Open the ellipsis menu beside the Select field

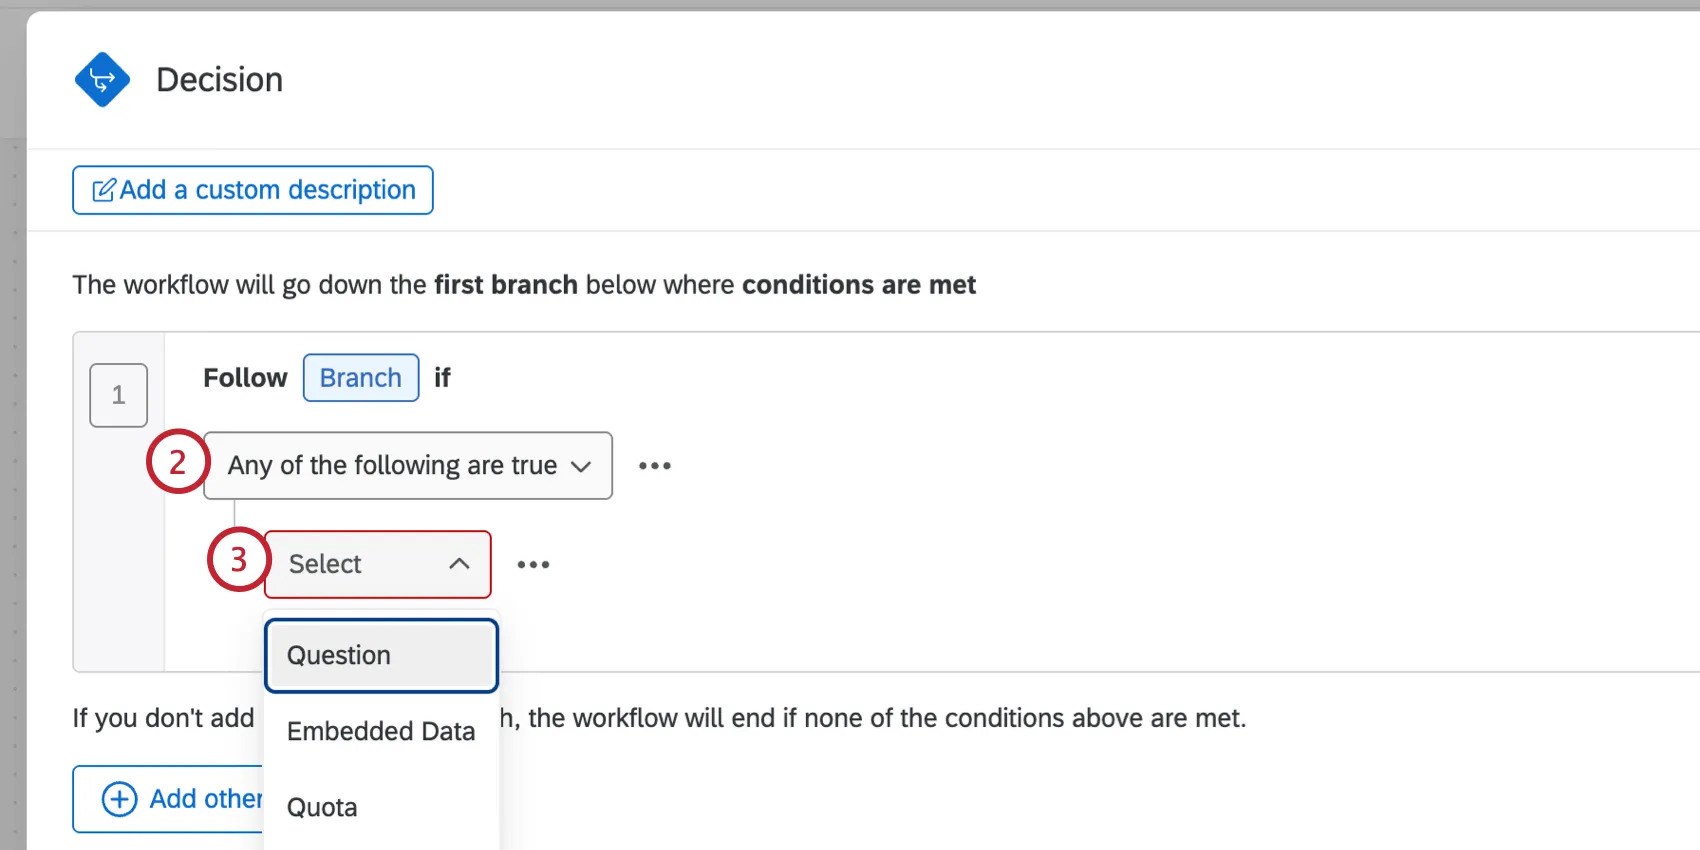click(533, 564)
